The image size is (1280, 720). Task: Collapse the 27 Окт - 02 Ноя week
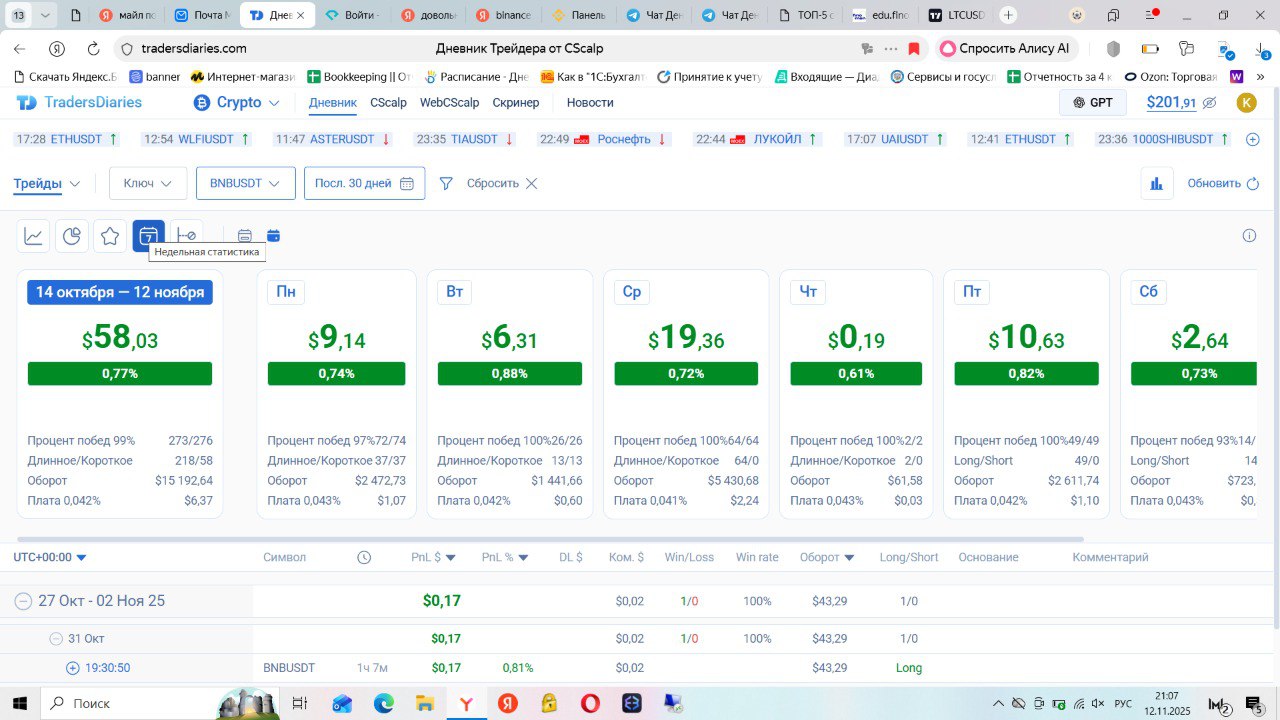[x=22, y=601]
